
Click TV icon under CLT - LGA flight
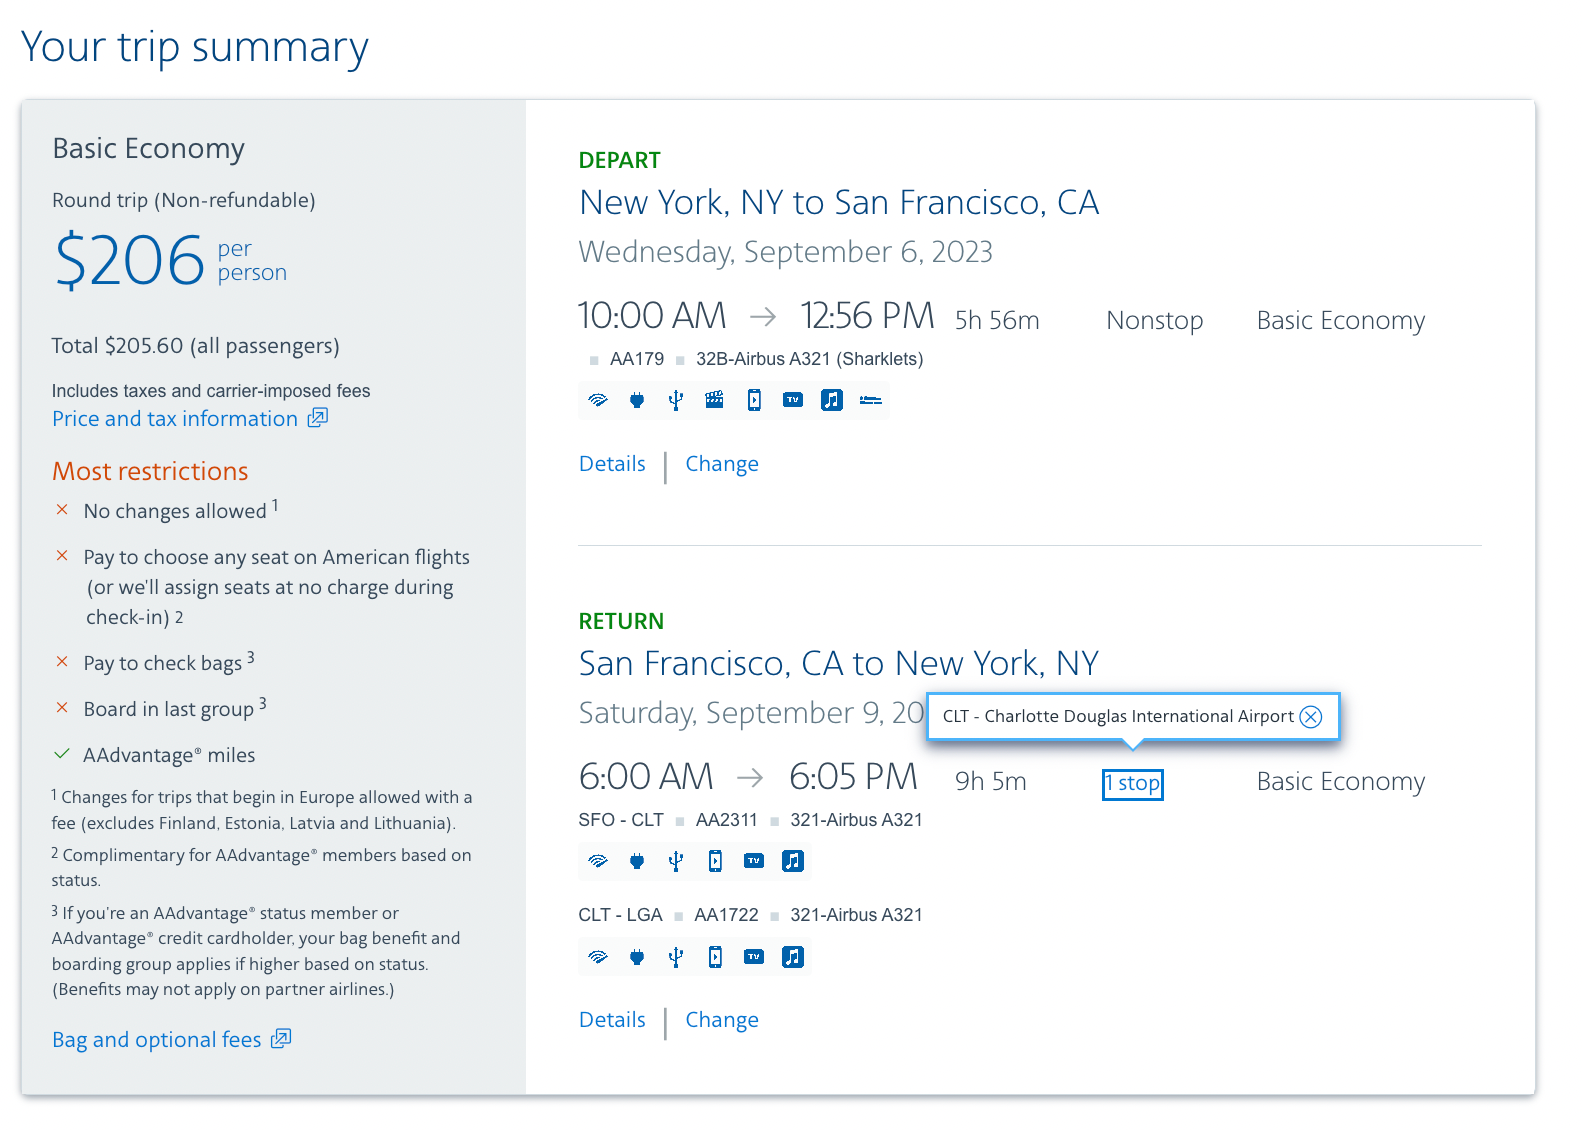[x=754, y=957]
